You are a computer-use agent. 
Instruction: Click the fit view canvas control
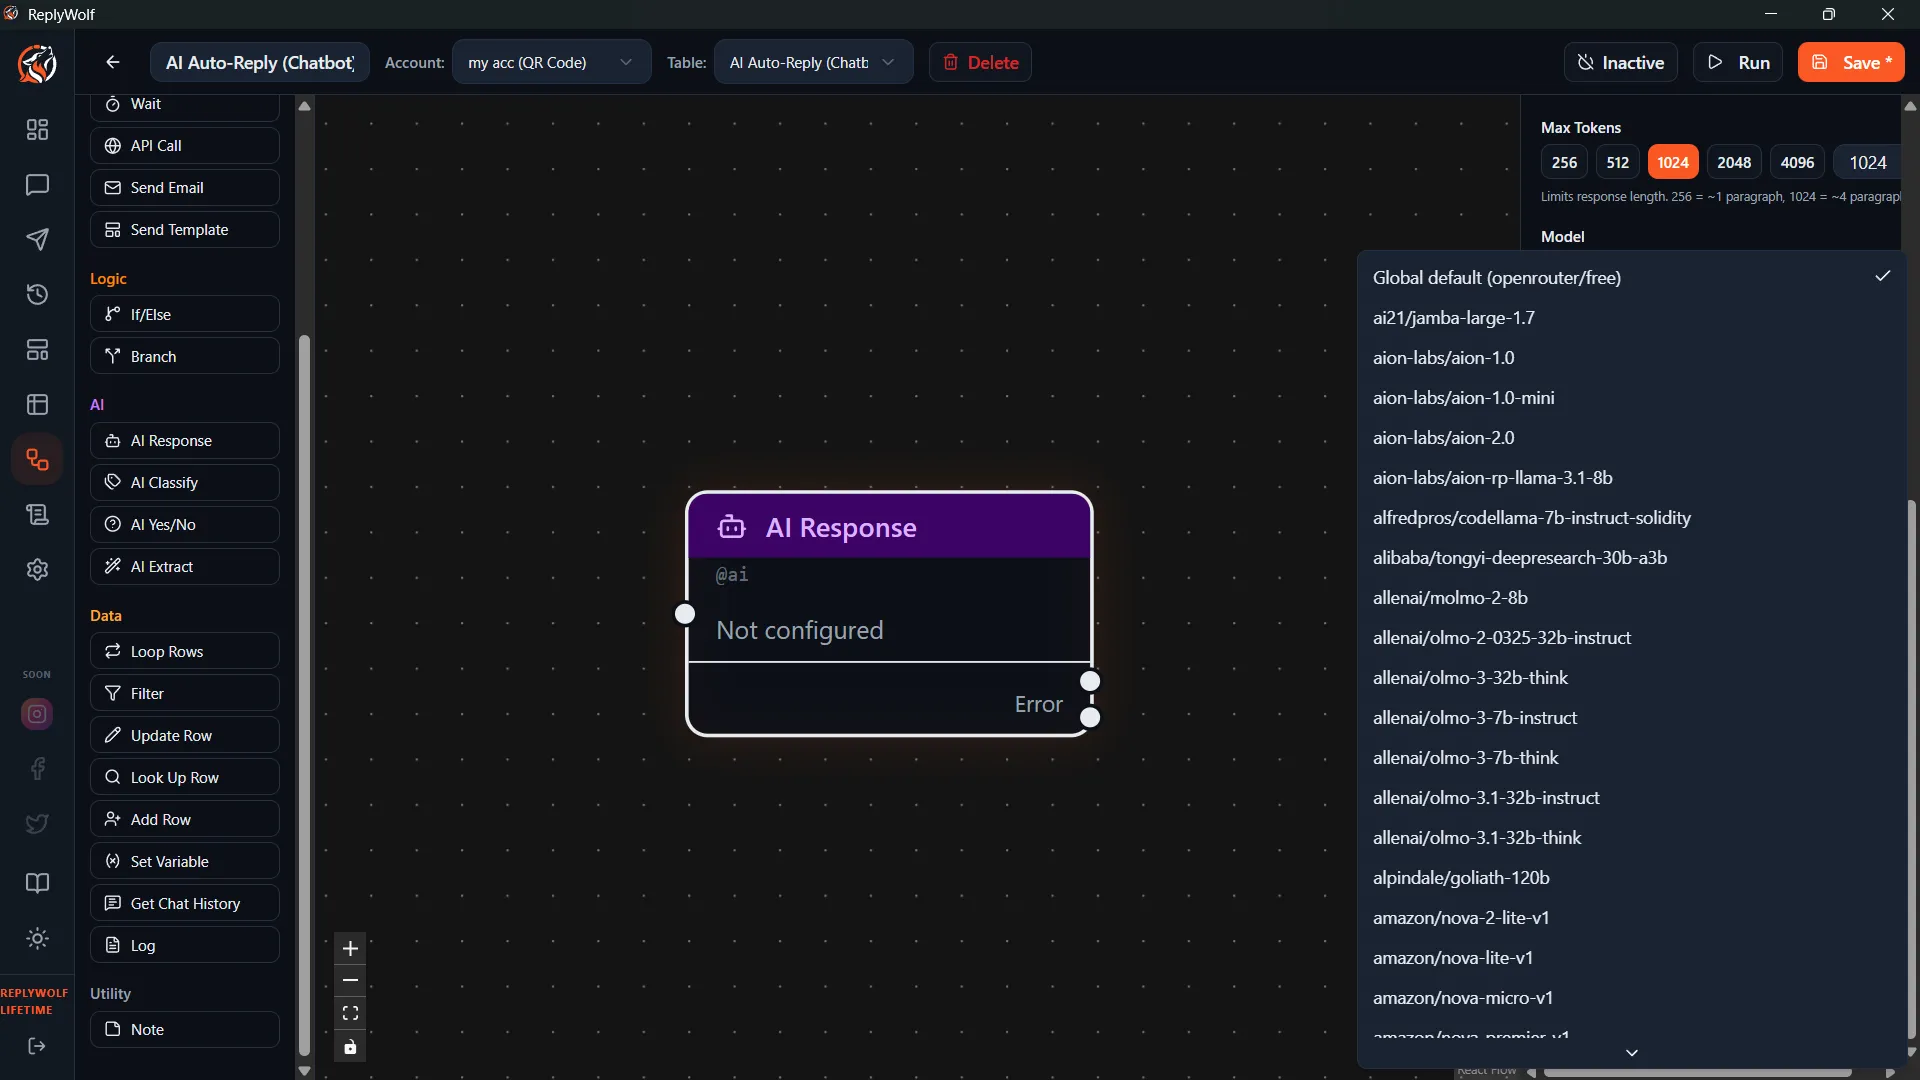[350, 1014]
